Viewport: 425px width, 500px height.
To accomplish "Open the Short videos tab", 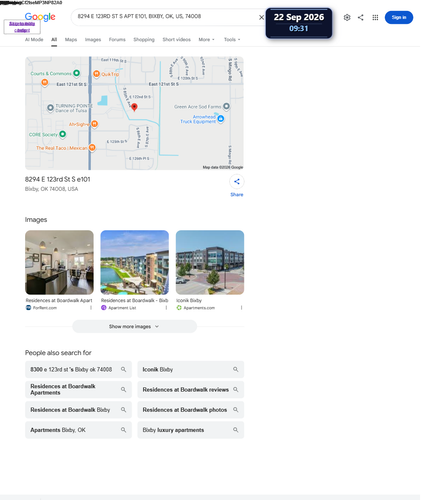I will [177, 39].
